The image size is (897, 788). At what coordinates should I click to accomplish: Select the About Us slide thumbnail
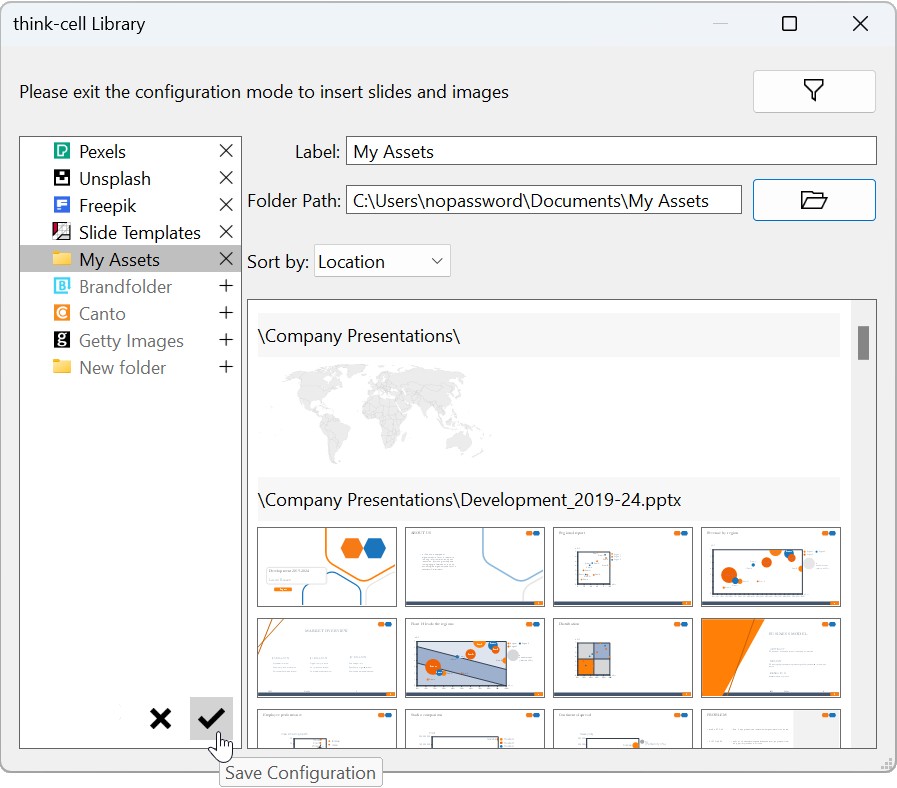pyautogui.click(x=475, y=567)
